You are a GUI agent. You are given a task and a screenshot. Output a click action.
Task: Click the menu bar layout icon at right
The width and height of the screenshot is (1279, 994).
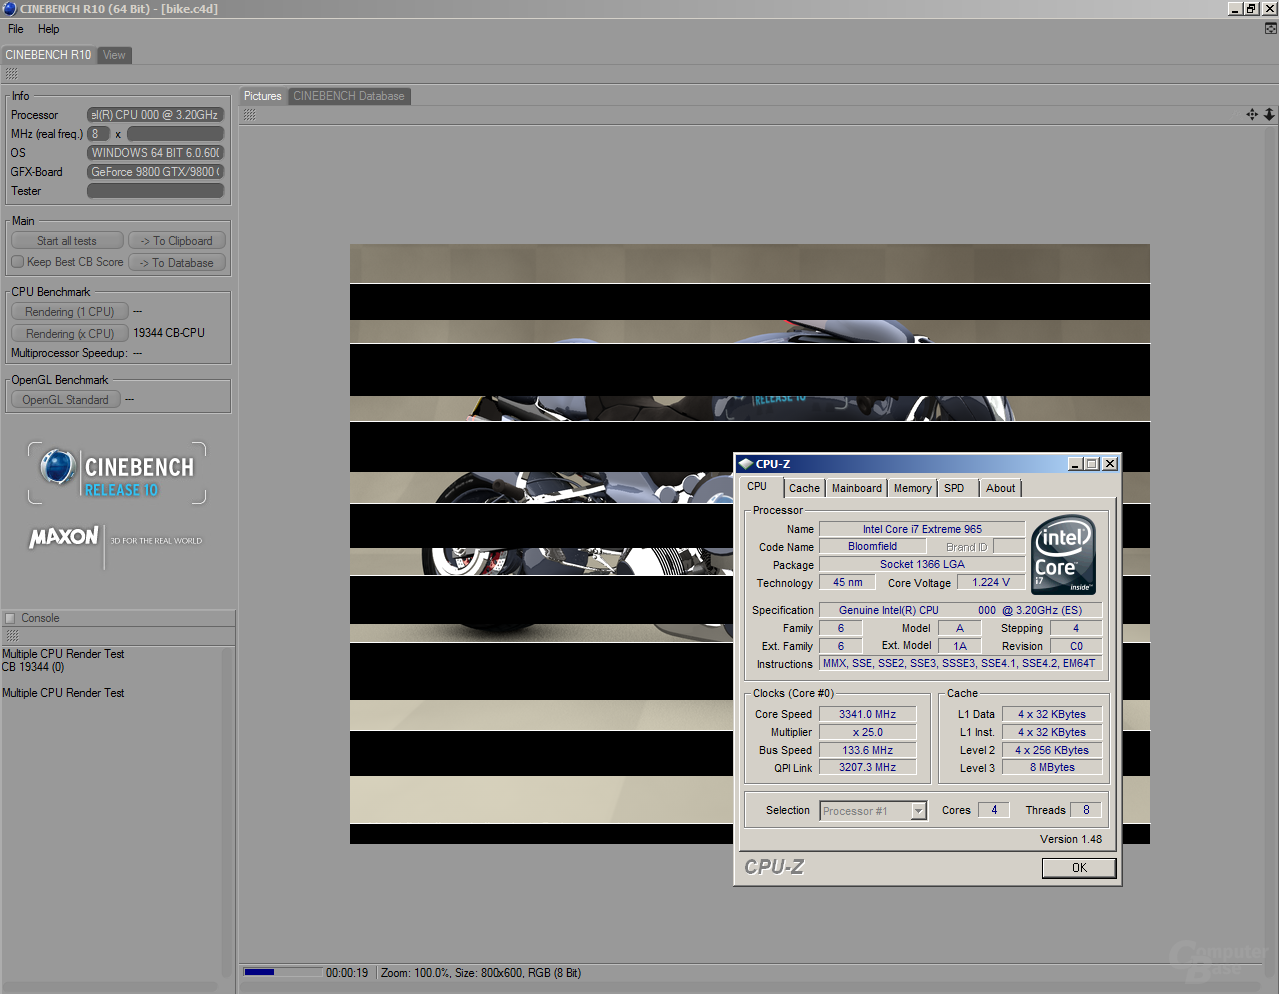[1271, 29]
